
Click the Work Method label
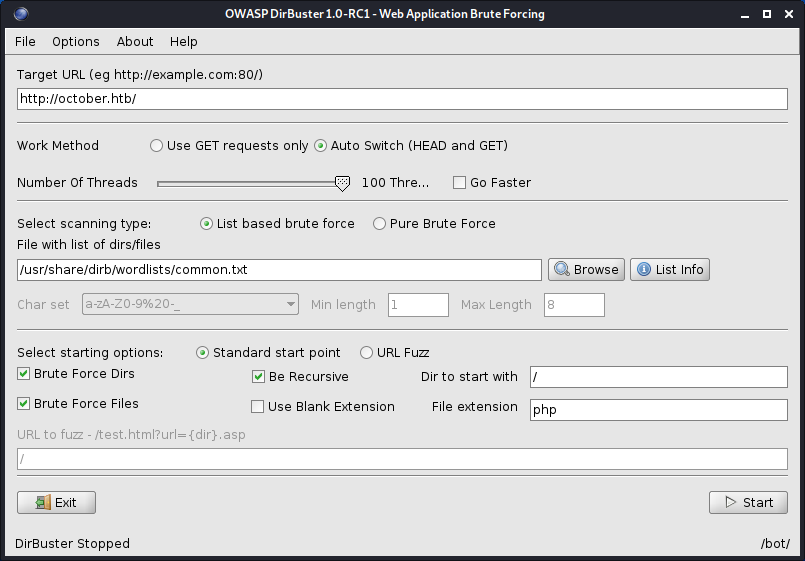tap(58, 146)
